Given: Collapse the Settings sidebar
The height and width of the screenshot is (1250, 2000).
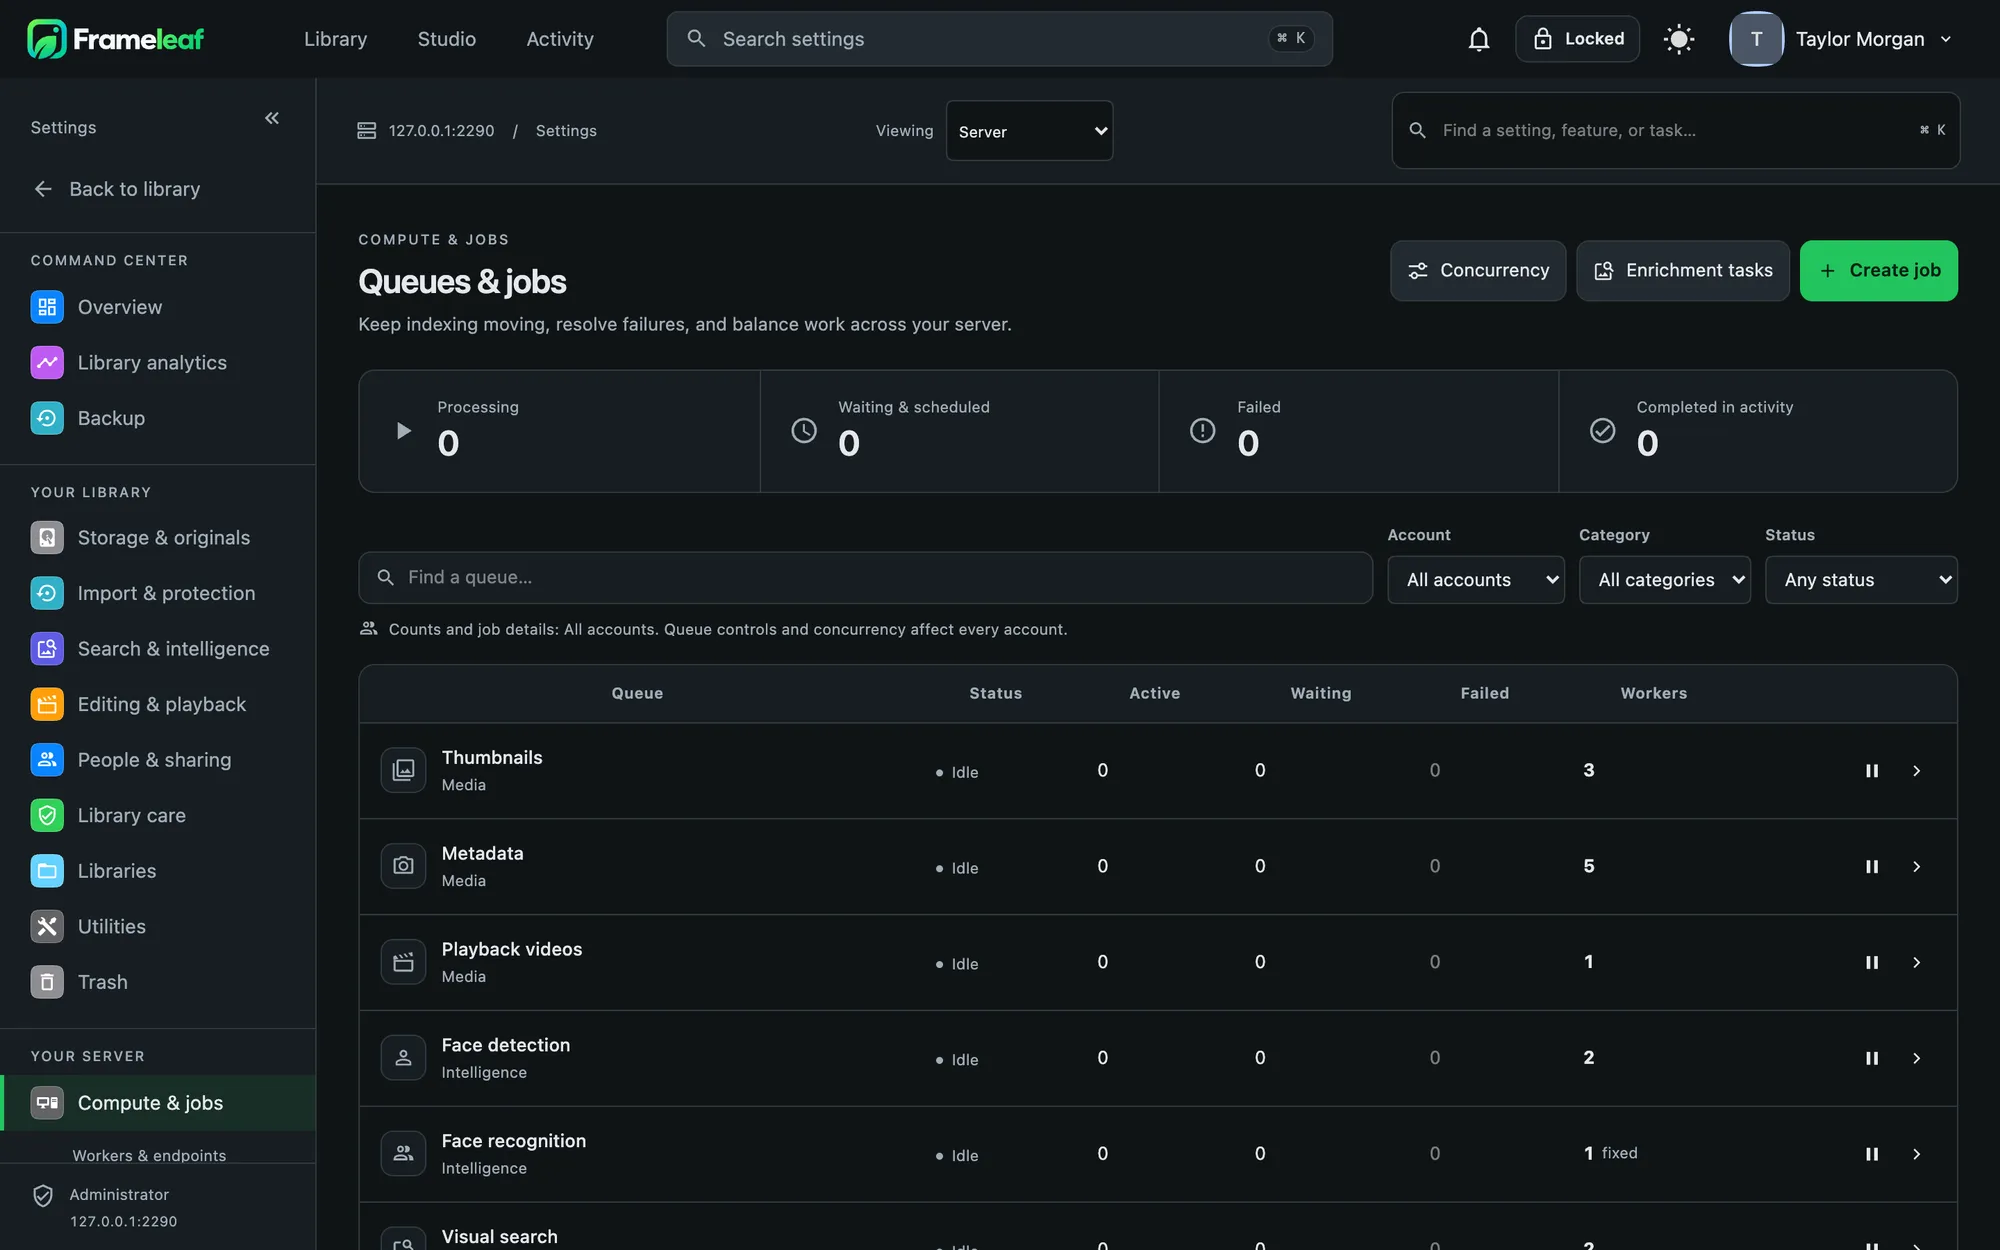Looking at the screenshot, I should click(272, 118).
